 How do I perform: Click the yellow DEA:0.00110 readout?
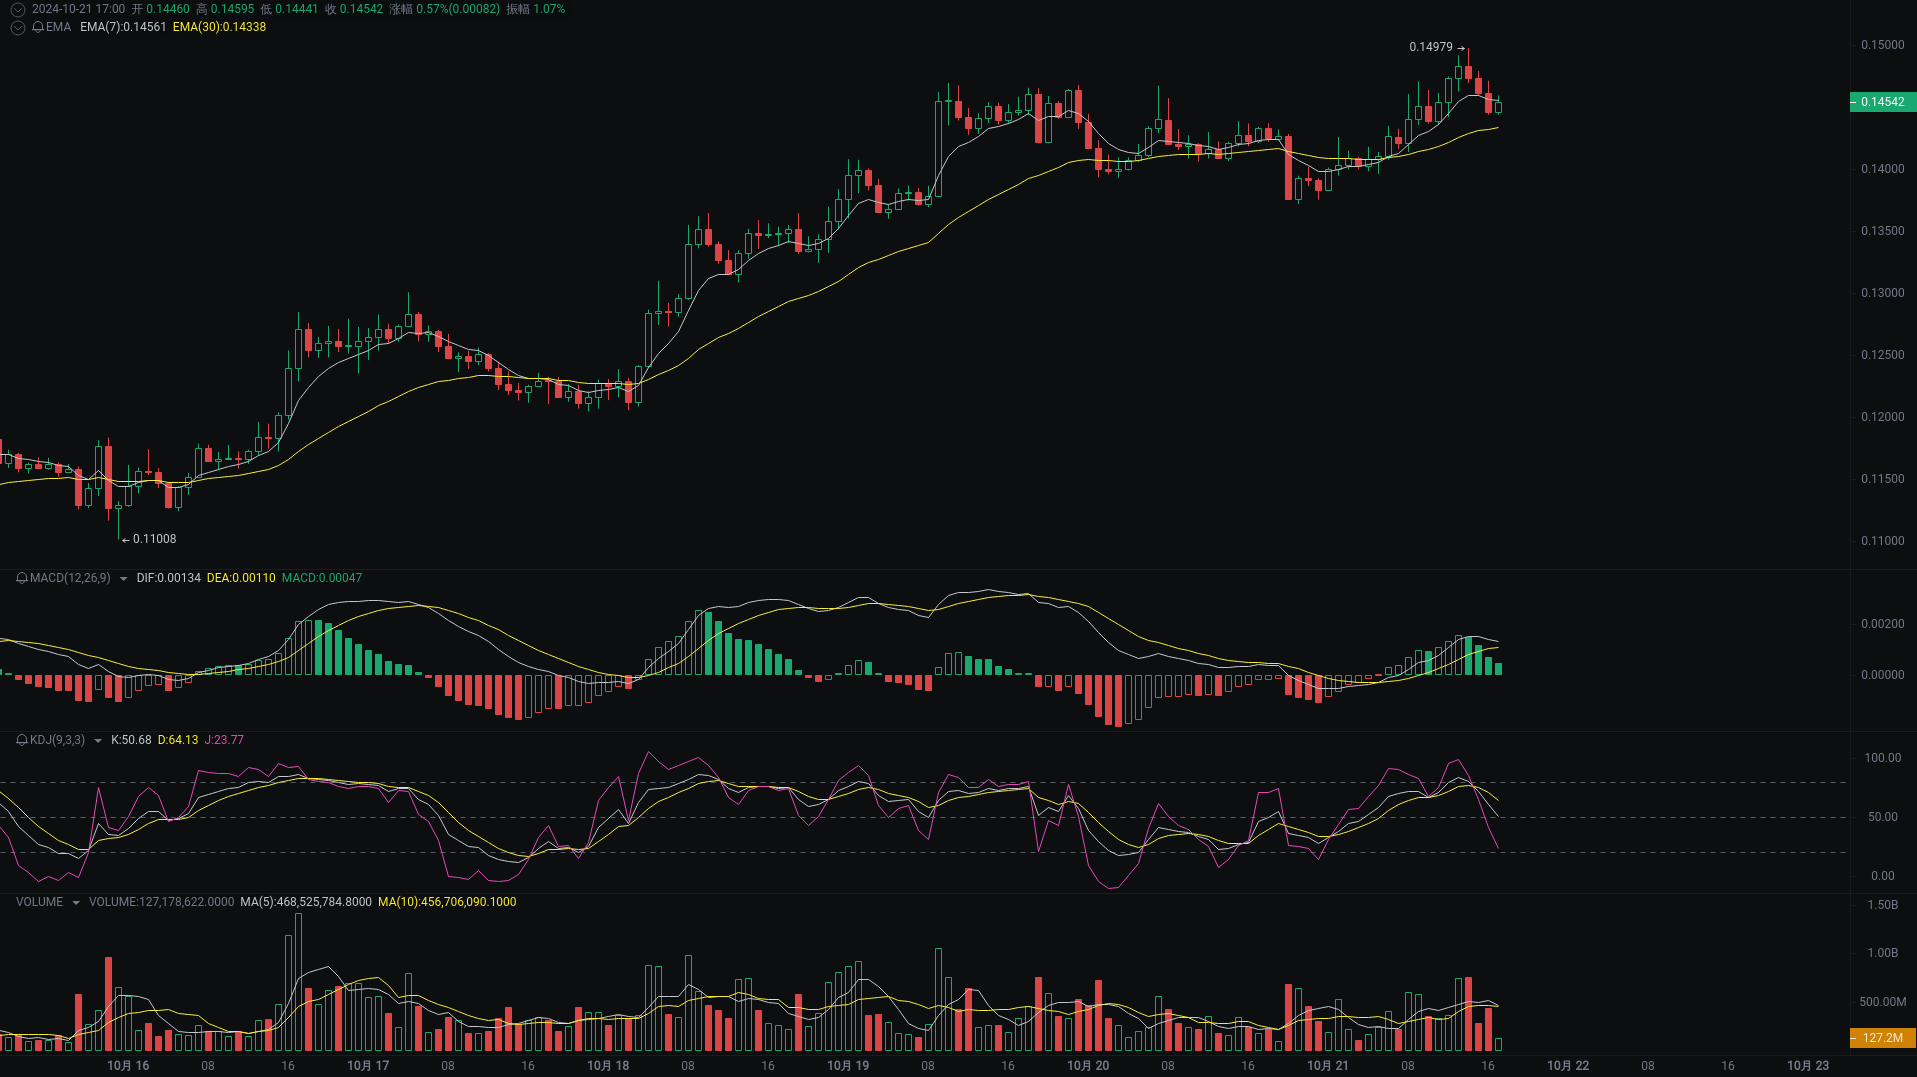pos(241,578)
